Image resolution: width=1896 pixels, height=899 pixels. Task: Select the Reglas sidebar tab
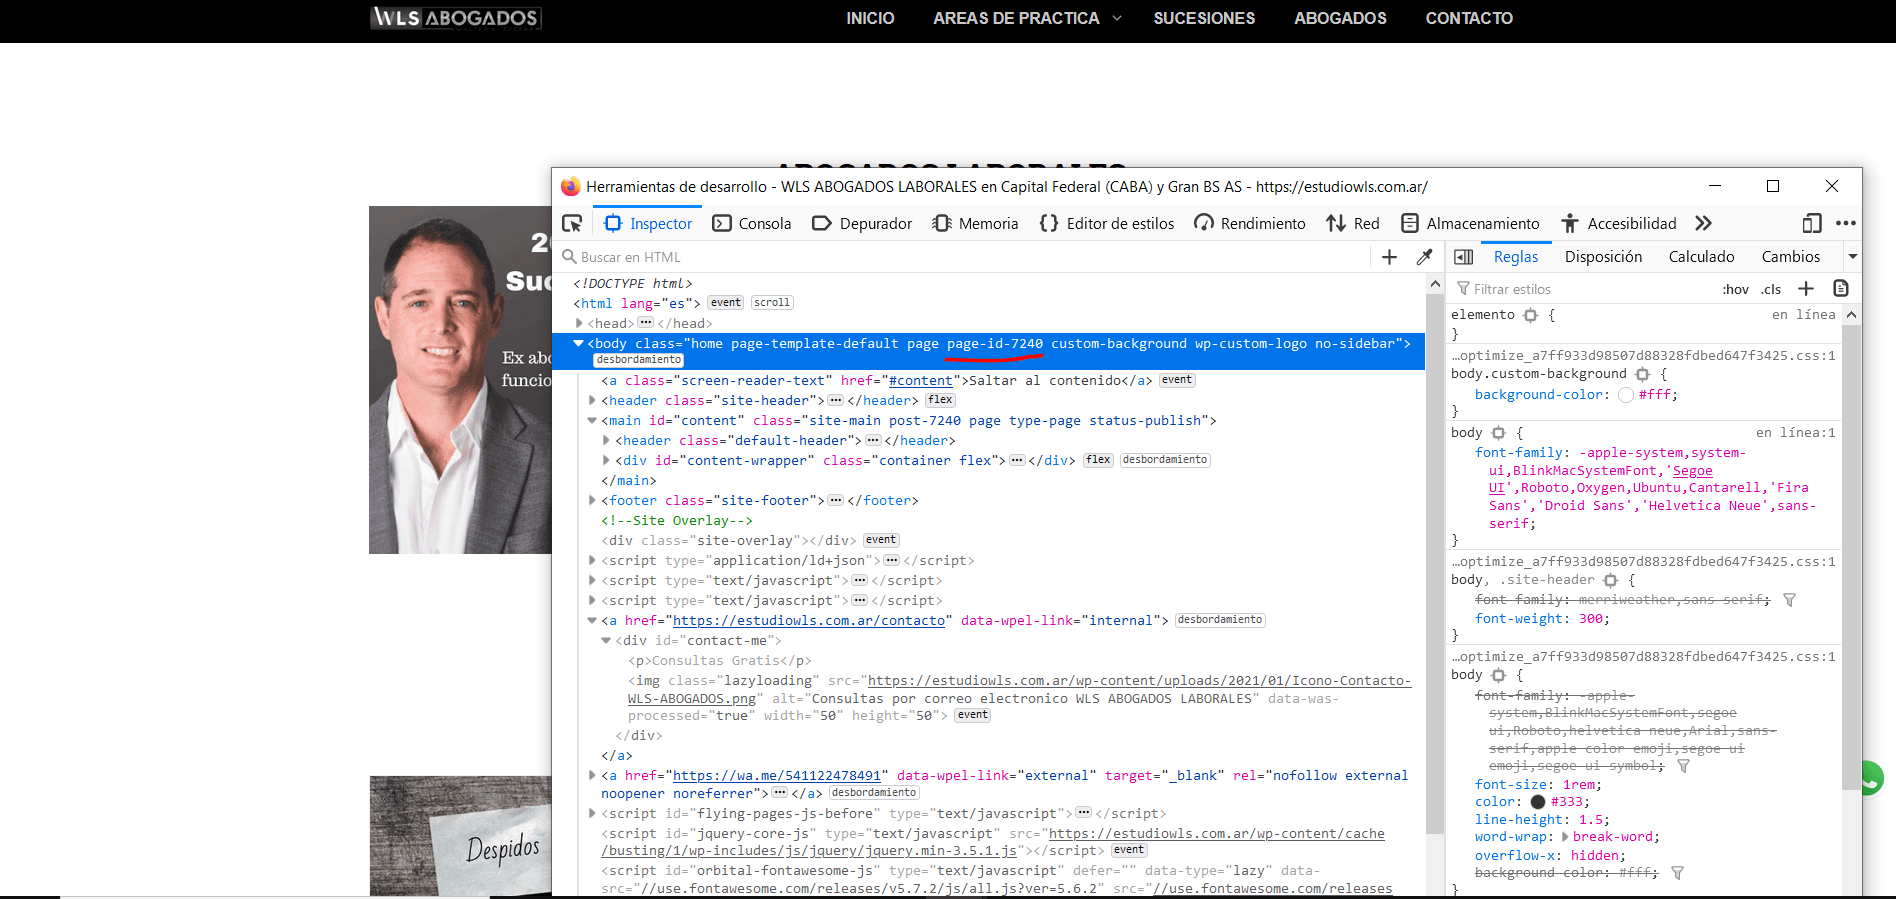coord(1515,257)
